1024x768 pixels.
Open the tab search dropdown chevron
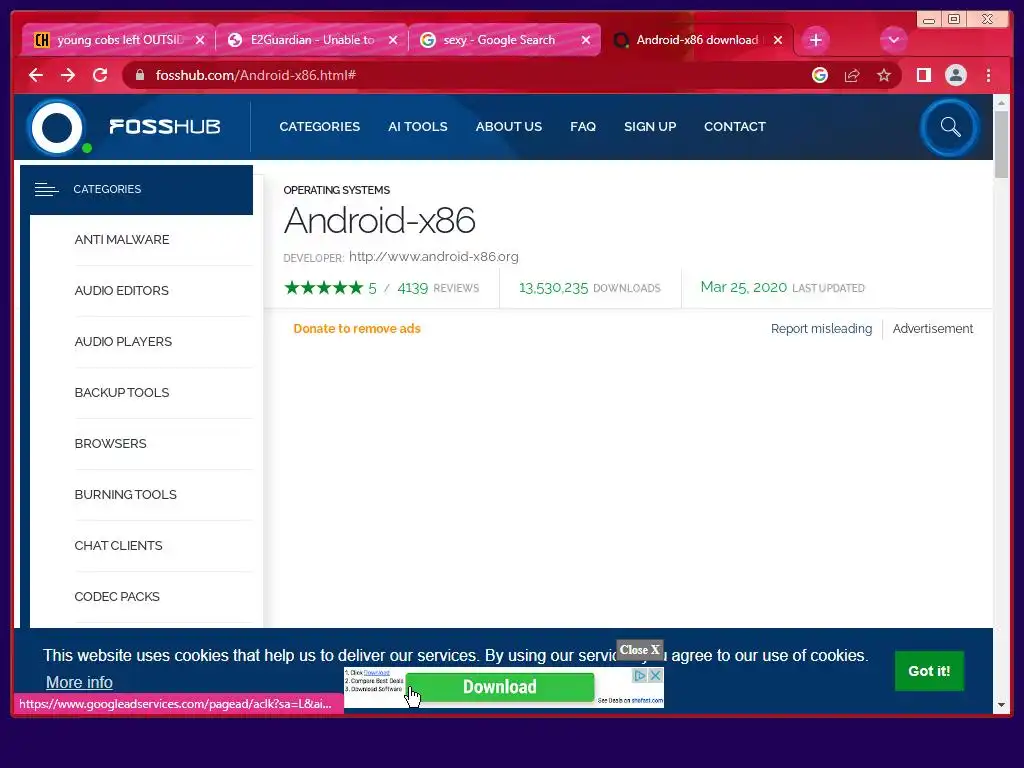click(893, 40)
